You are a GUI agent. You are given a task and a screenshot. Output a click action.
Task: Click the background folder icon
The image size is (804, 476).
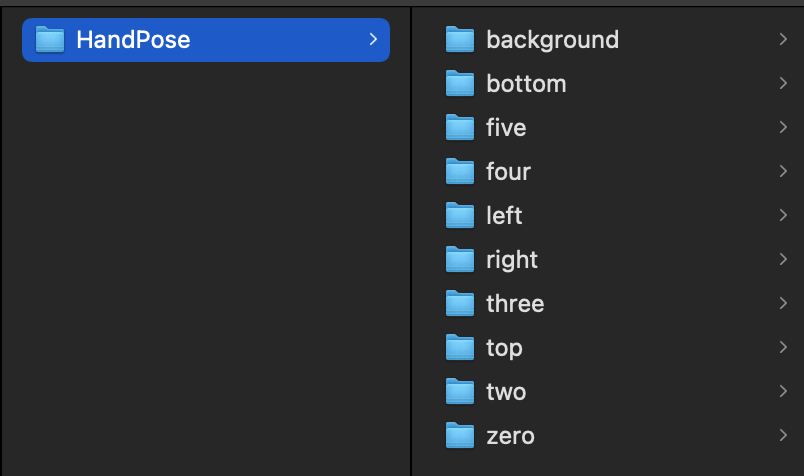[459, 40]
